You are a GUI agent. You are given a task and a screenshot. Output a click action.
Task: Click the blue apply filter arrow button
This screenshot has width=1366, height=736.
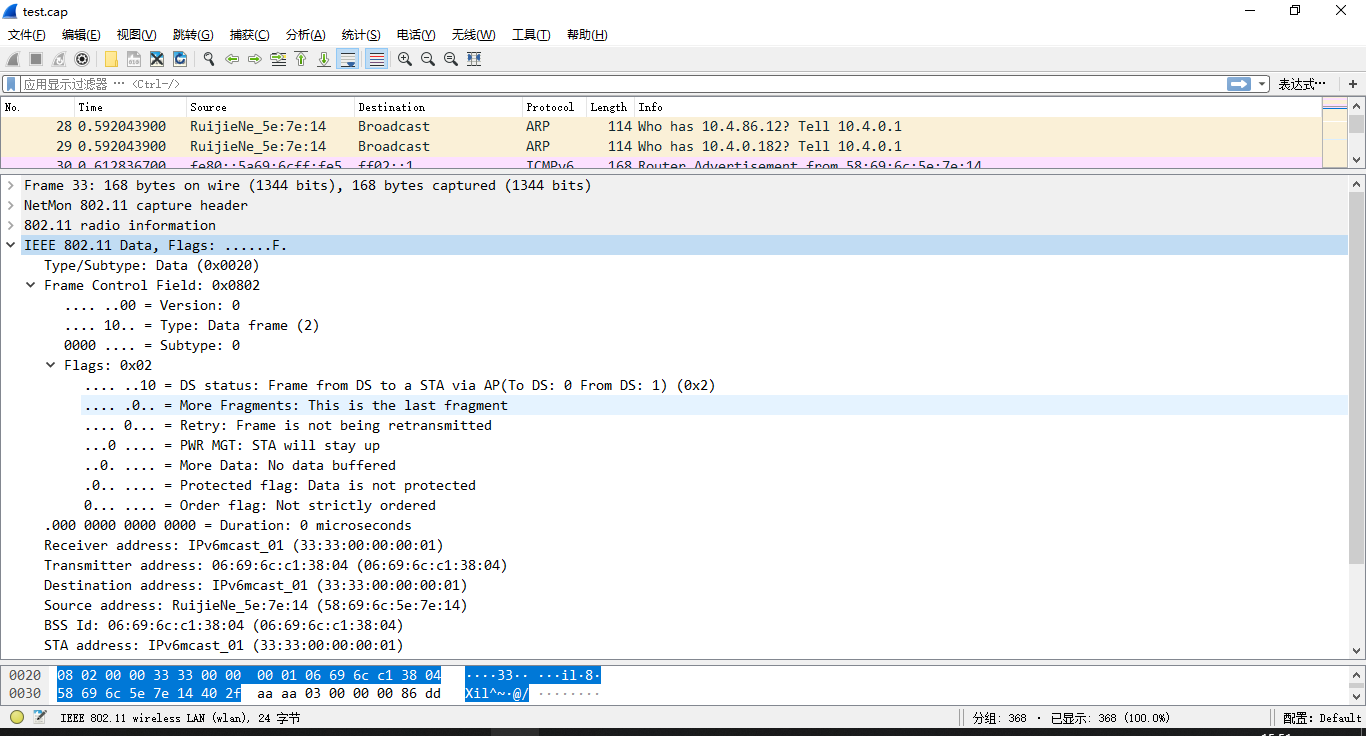click(x=1240, y=83)
